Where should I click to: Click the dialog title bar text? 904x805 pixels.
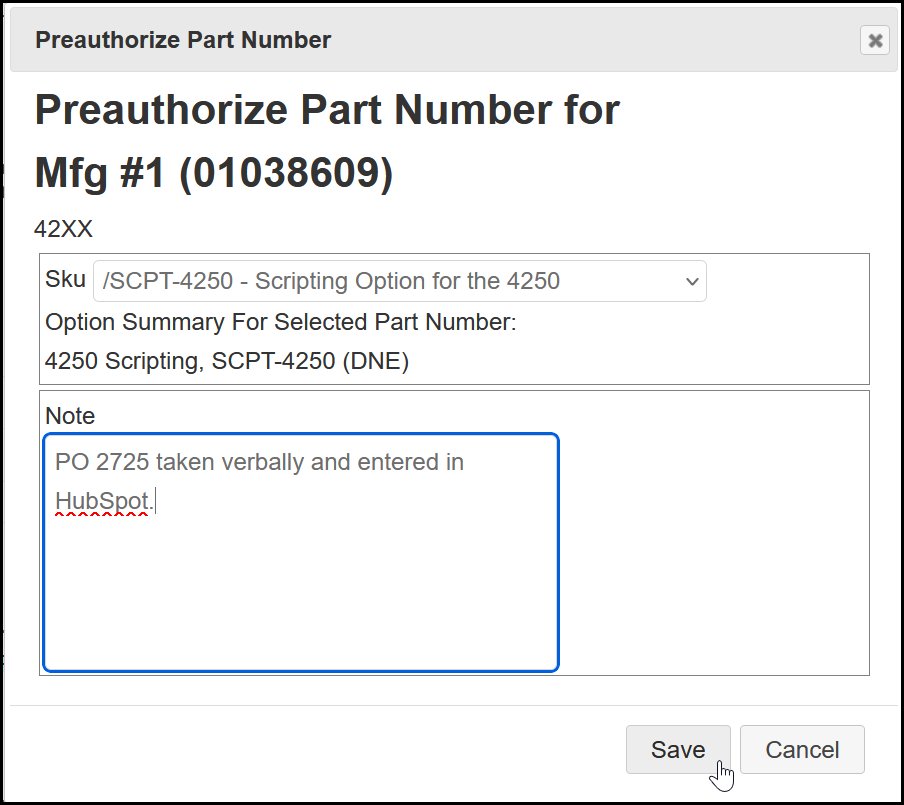pyautogui.click(x=183, y=40)
